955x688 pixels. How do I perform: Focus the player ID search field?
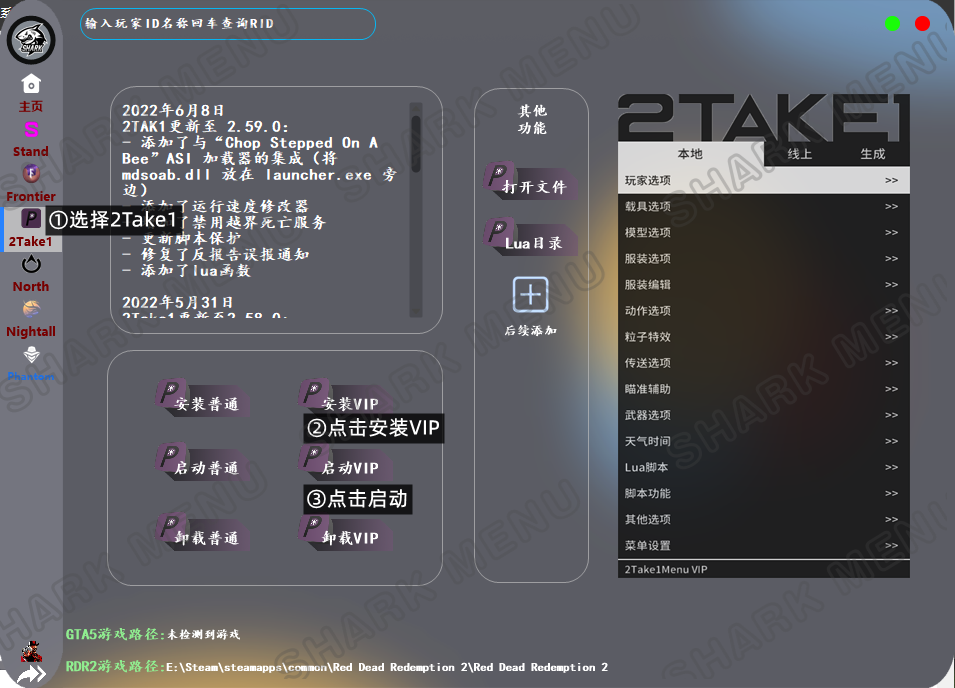point(228,24)
